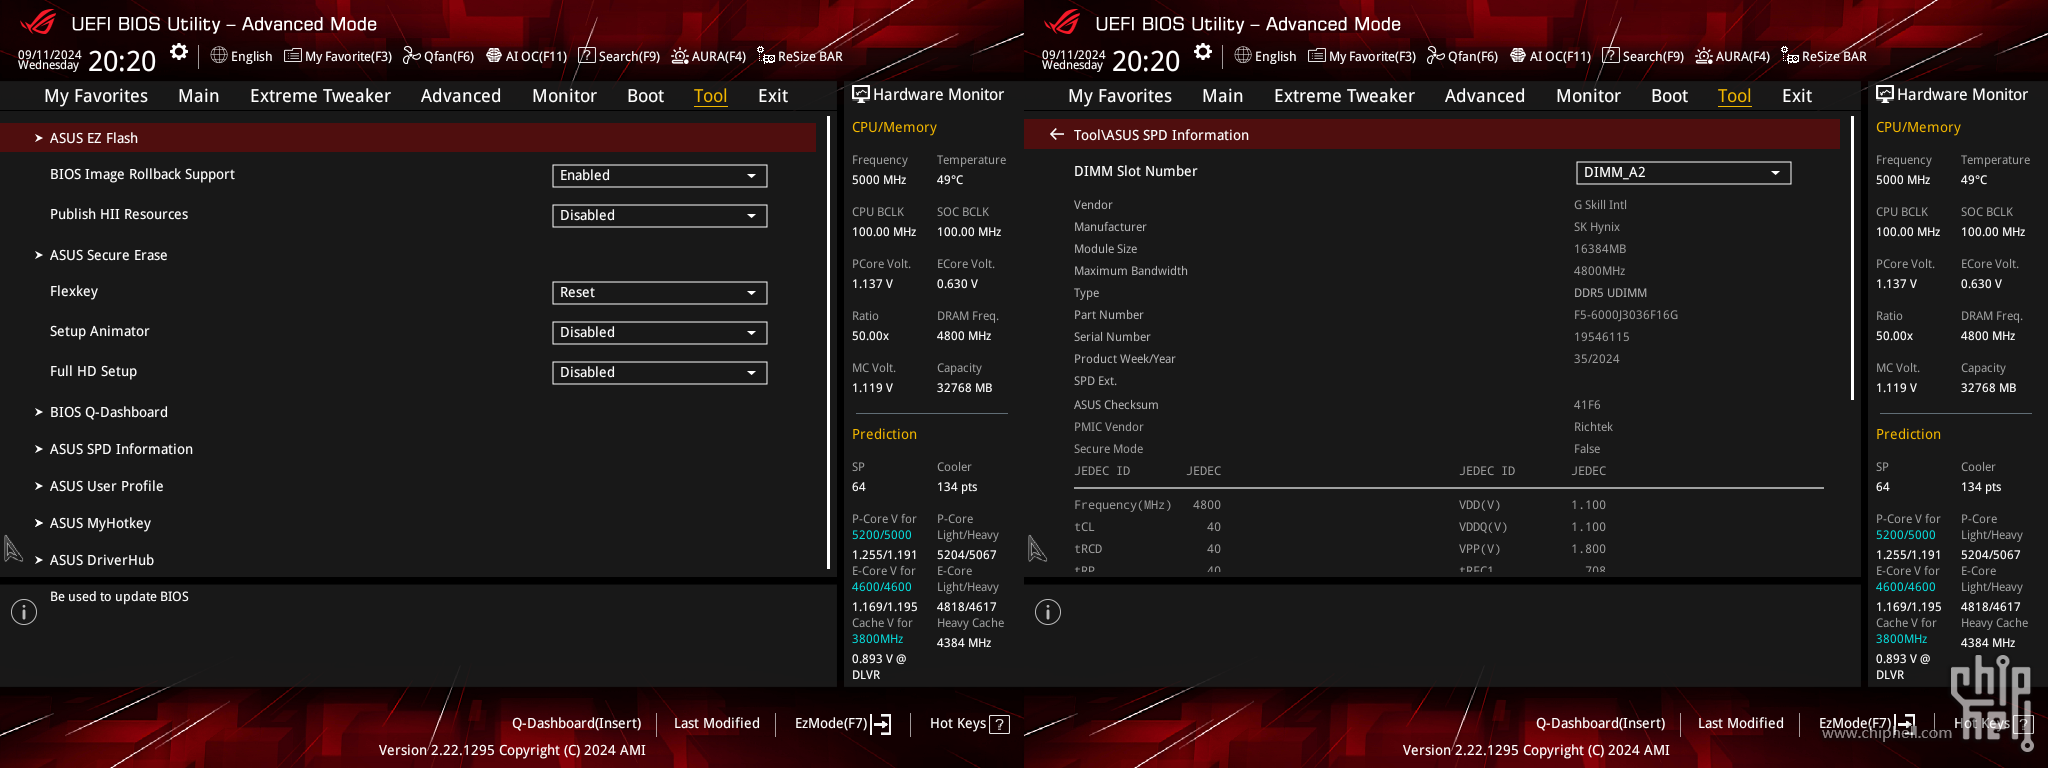
Task: Click clock 20:20 in left window
Action: [x=122, y=61]
